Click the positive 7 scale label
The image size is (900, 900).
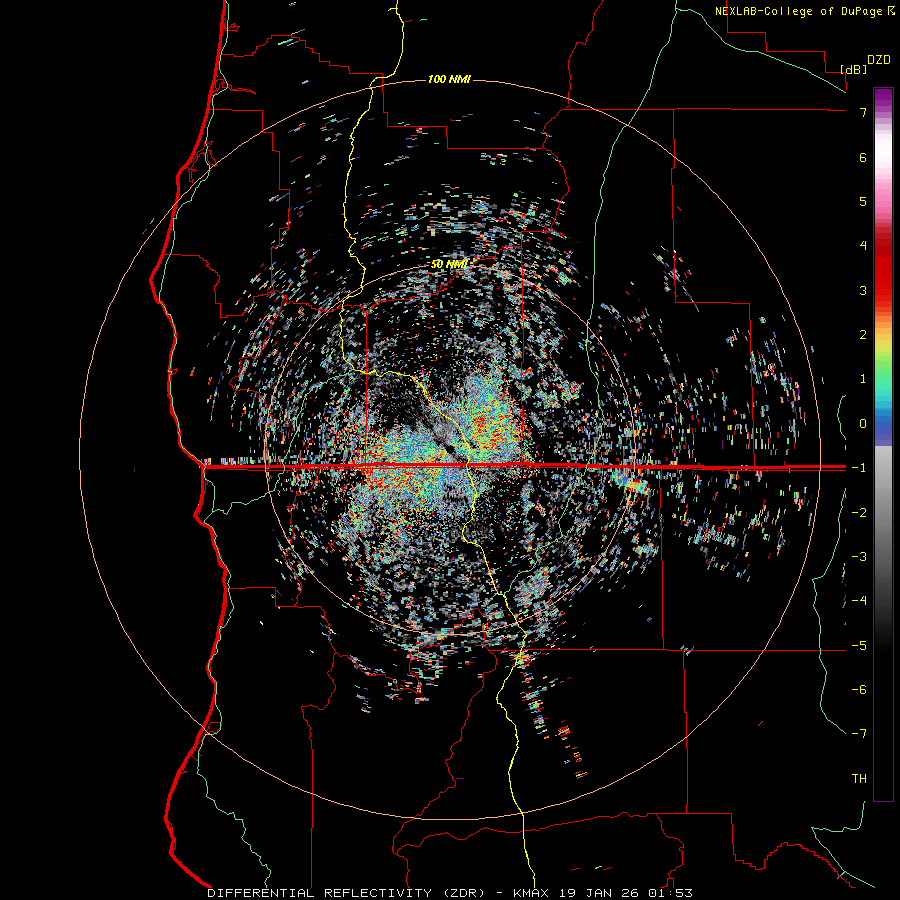pos(863,113)
